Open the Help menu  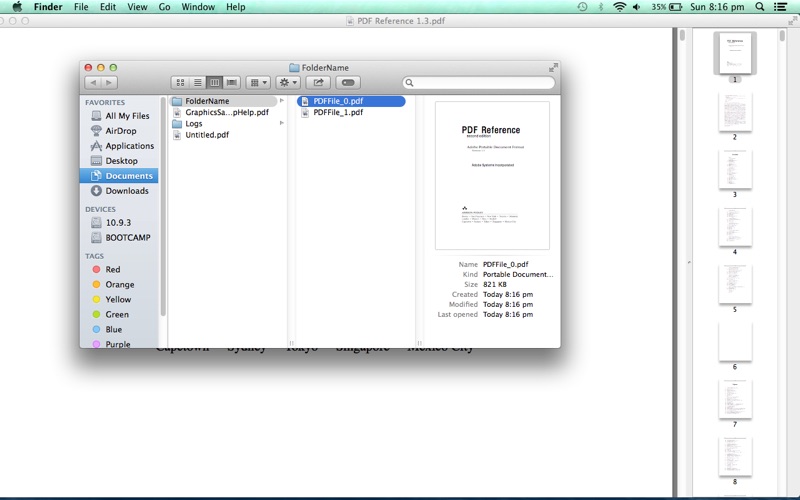236,7
